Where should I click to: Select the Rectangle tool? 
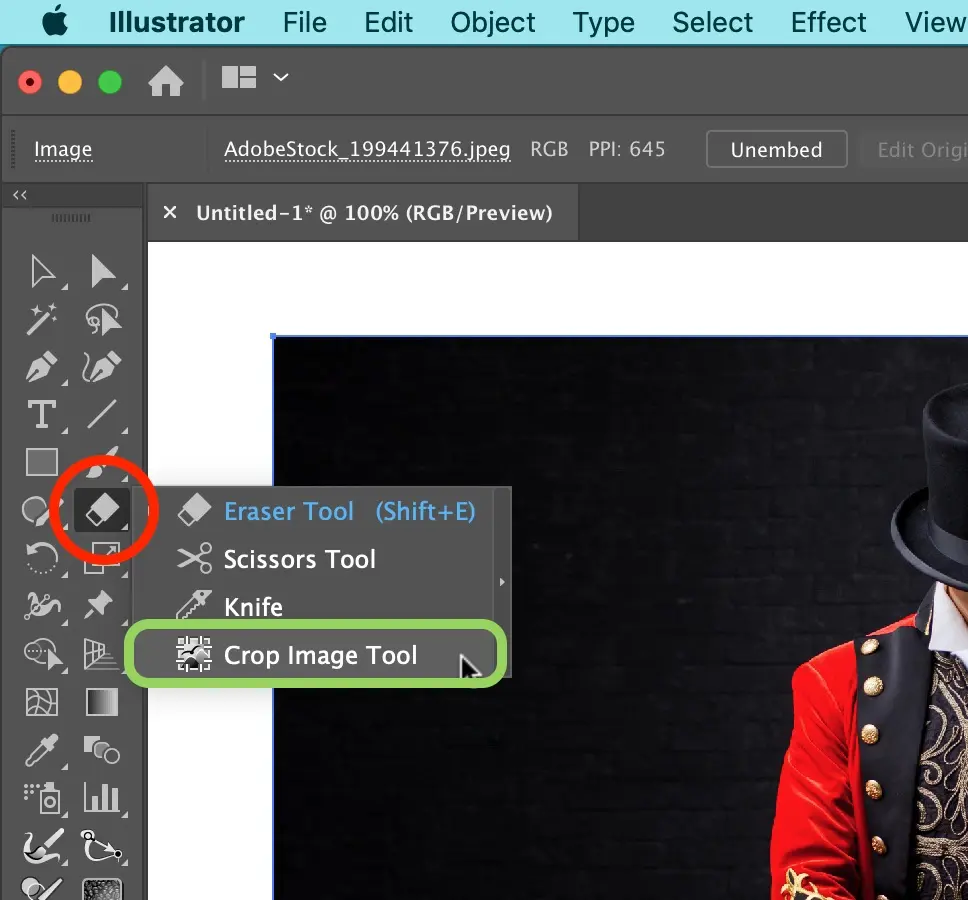pyautogui.click(x=42, y=463)
